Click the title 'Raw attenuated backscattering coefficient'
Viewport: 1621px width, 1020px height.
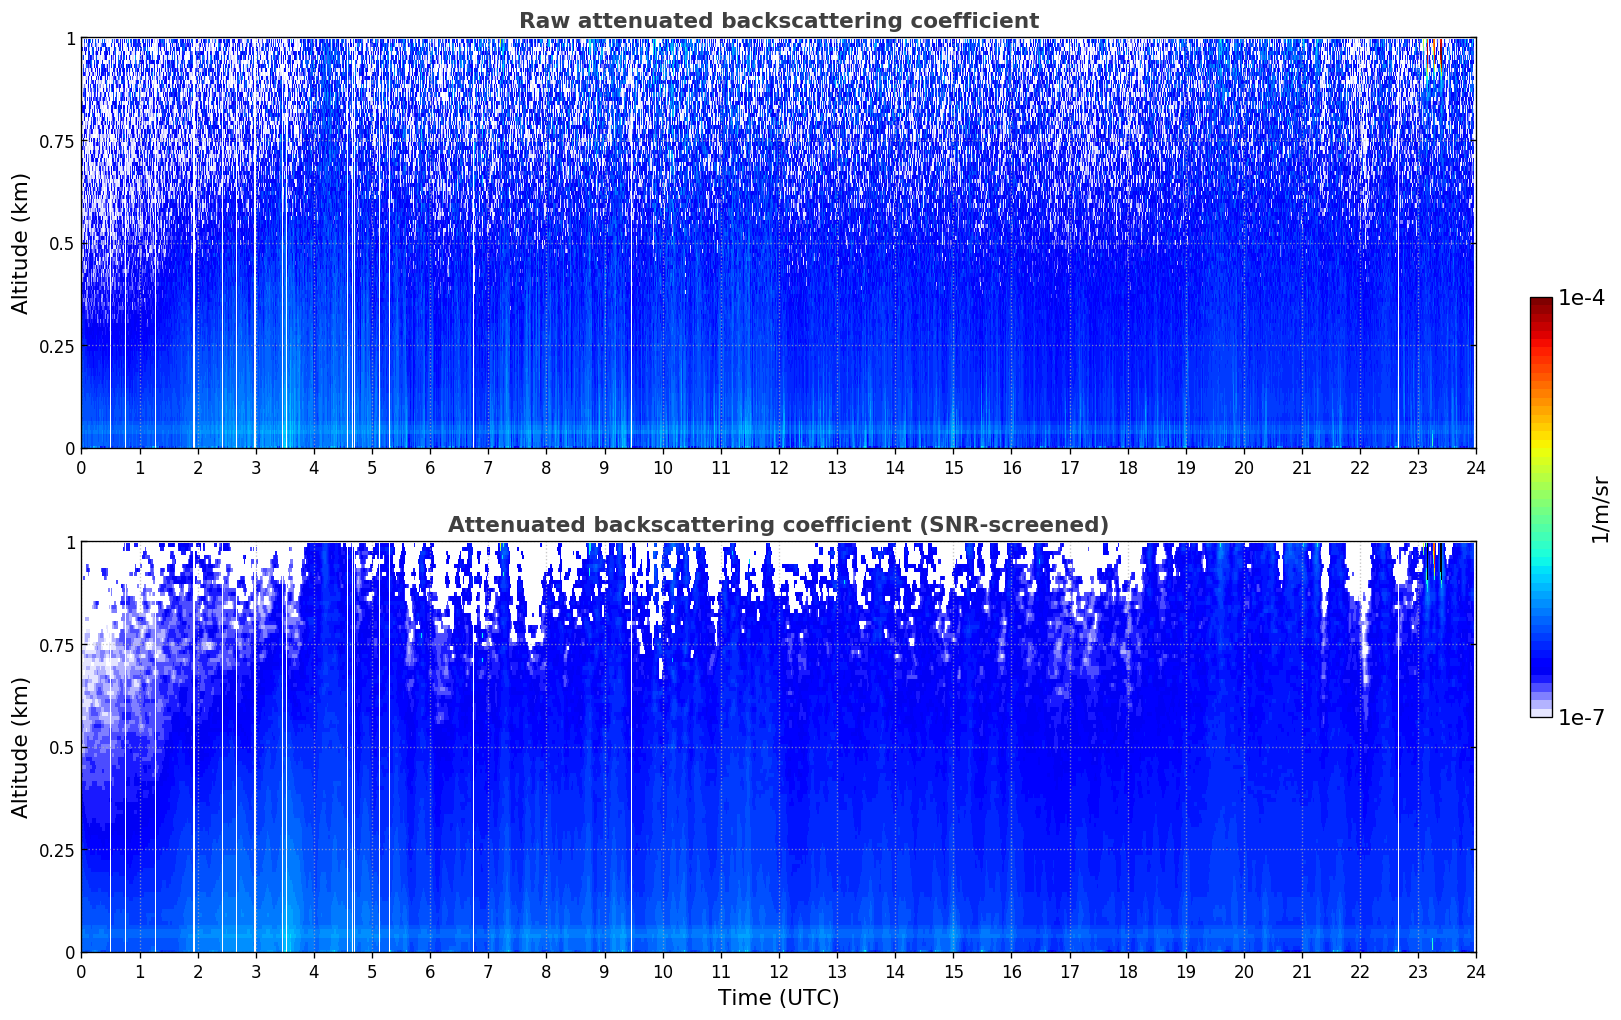pyautogui.click(x=778, y=21)
